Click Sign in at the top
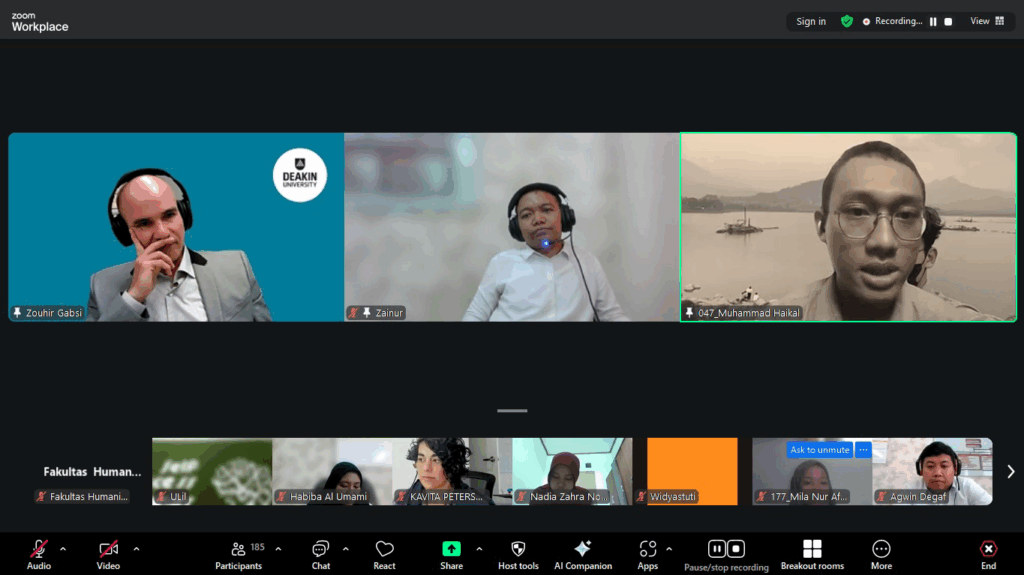This screenshot has width=1024, height=575. coord(811,21)
